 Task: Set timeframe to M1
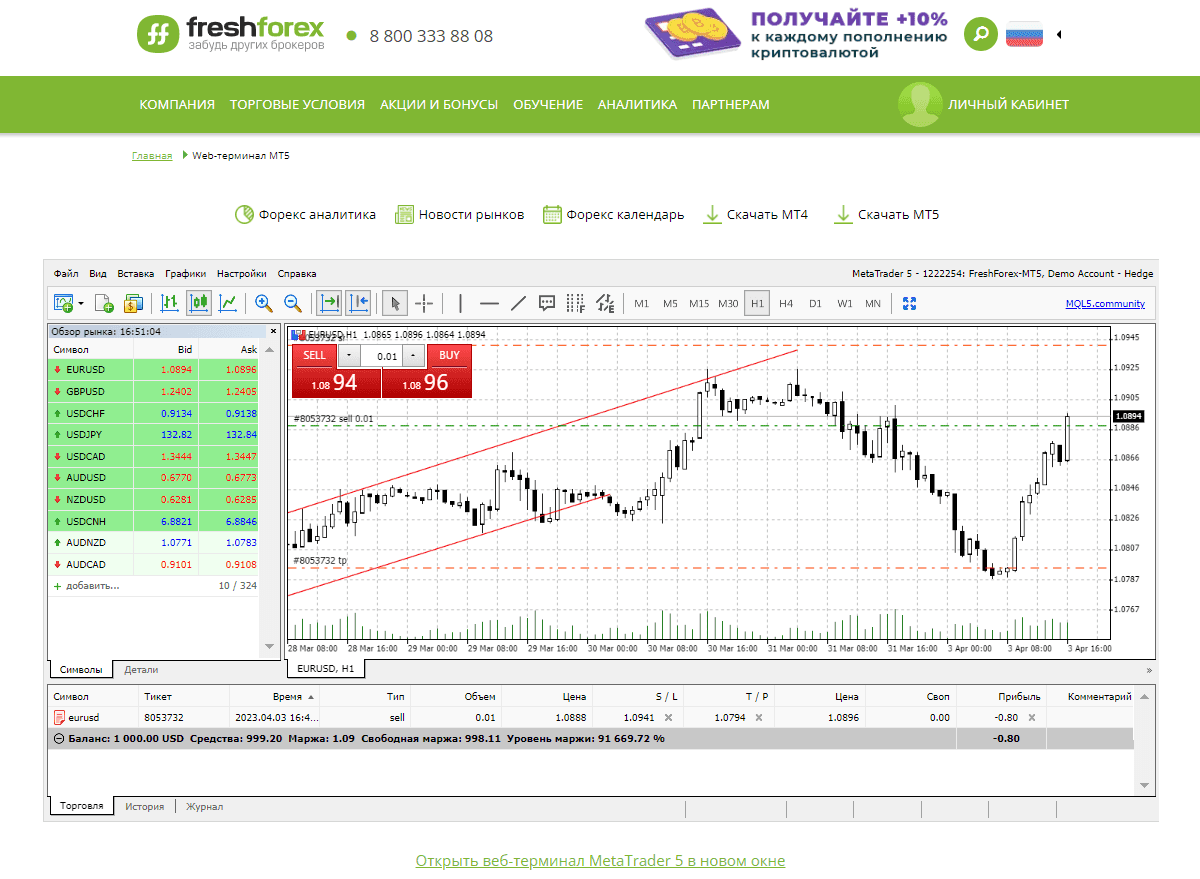coord(641,303)
